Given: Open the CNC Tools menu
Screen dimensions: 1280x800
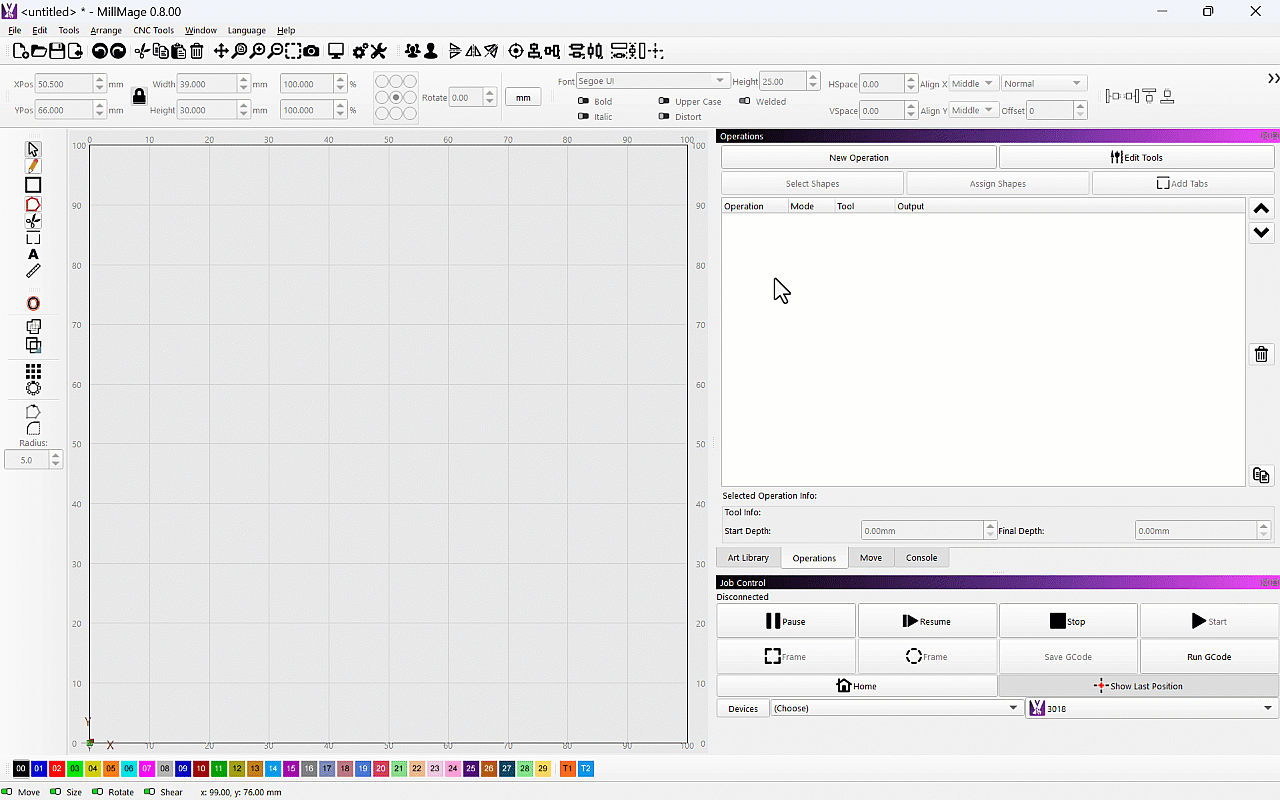Looking at the screenshot, I should click(x=153, y=30).
